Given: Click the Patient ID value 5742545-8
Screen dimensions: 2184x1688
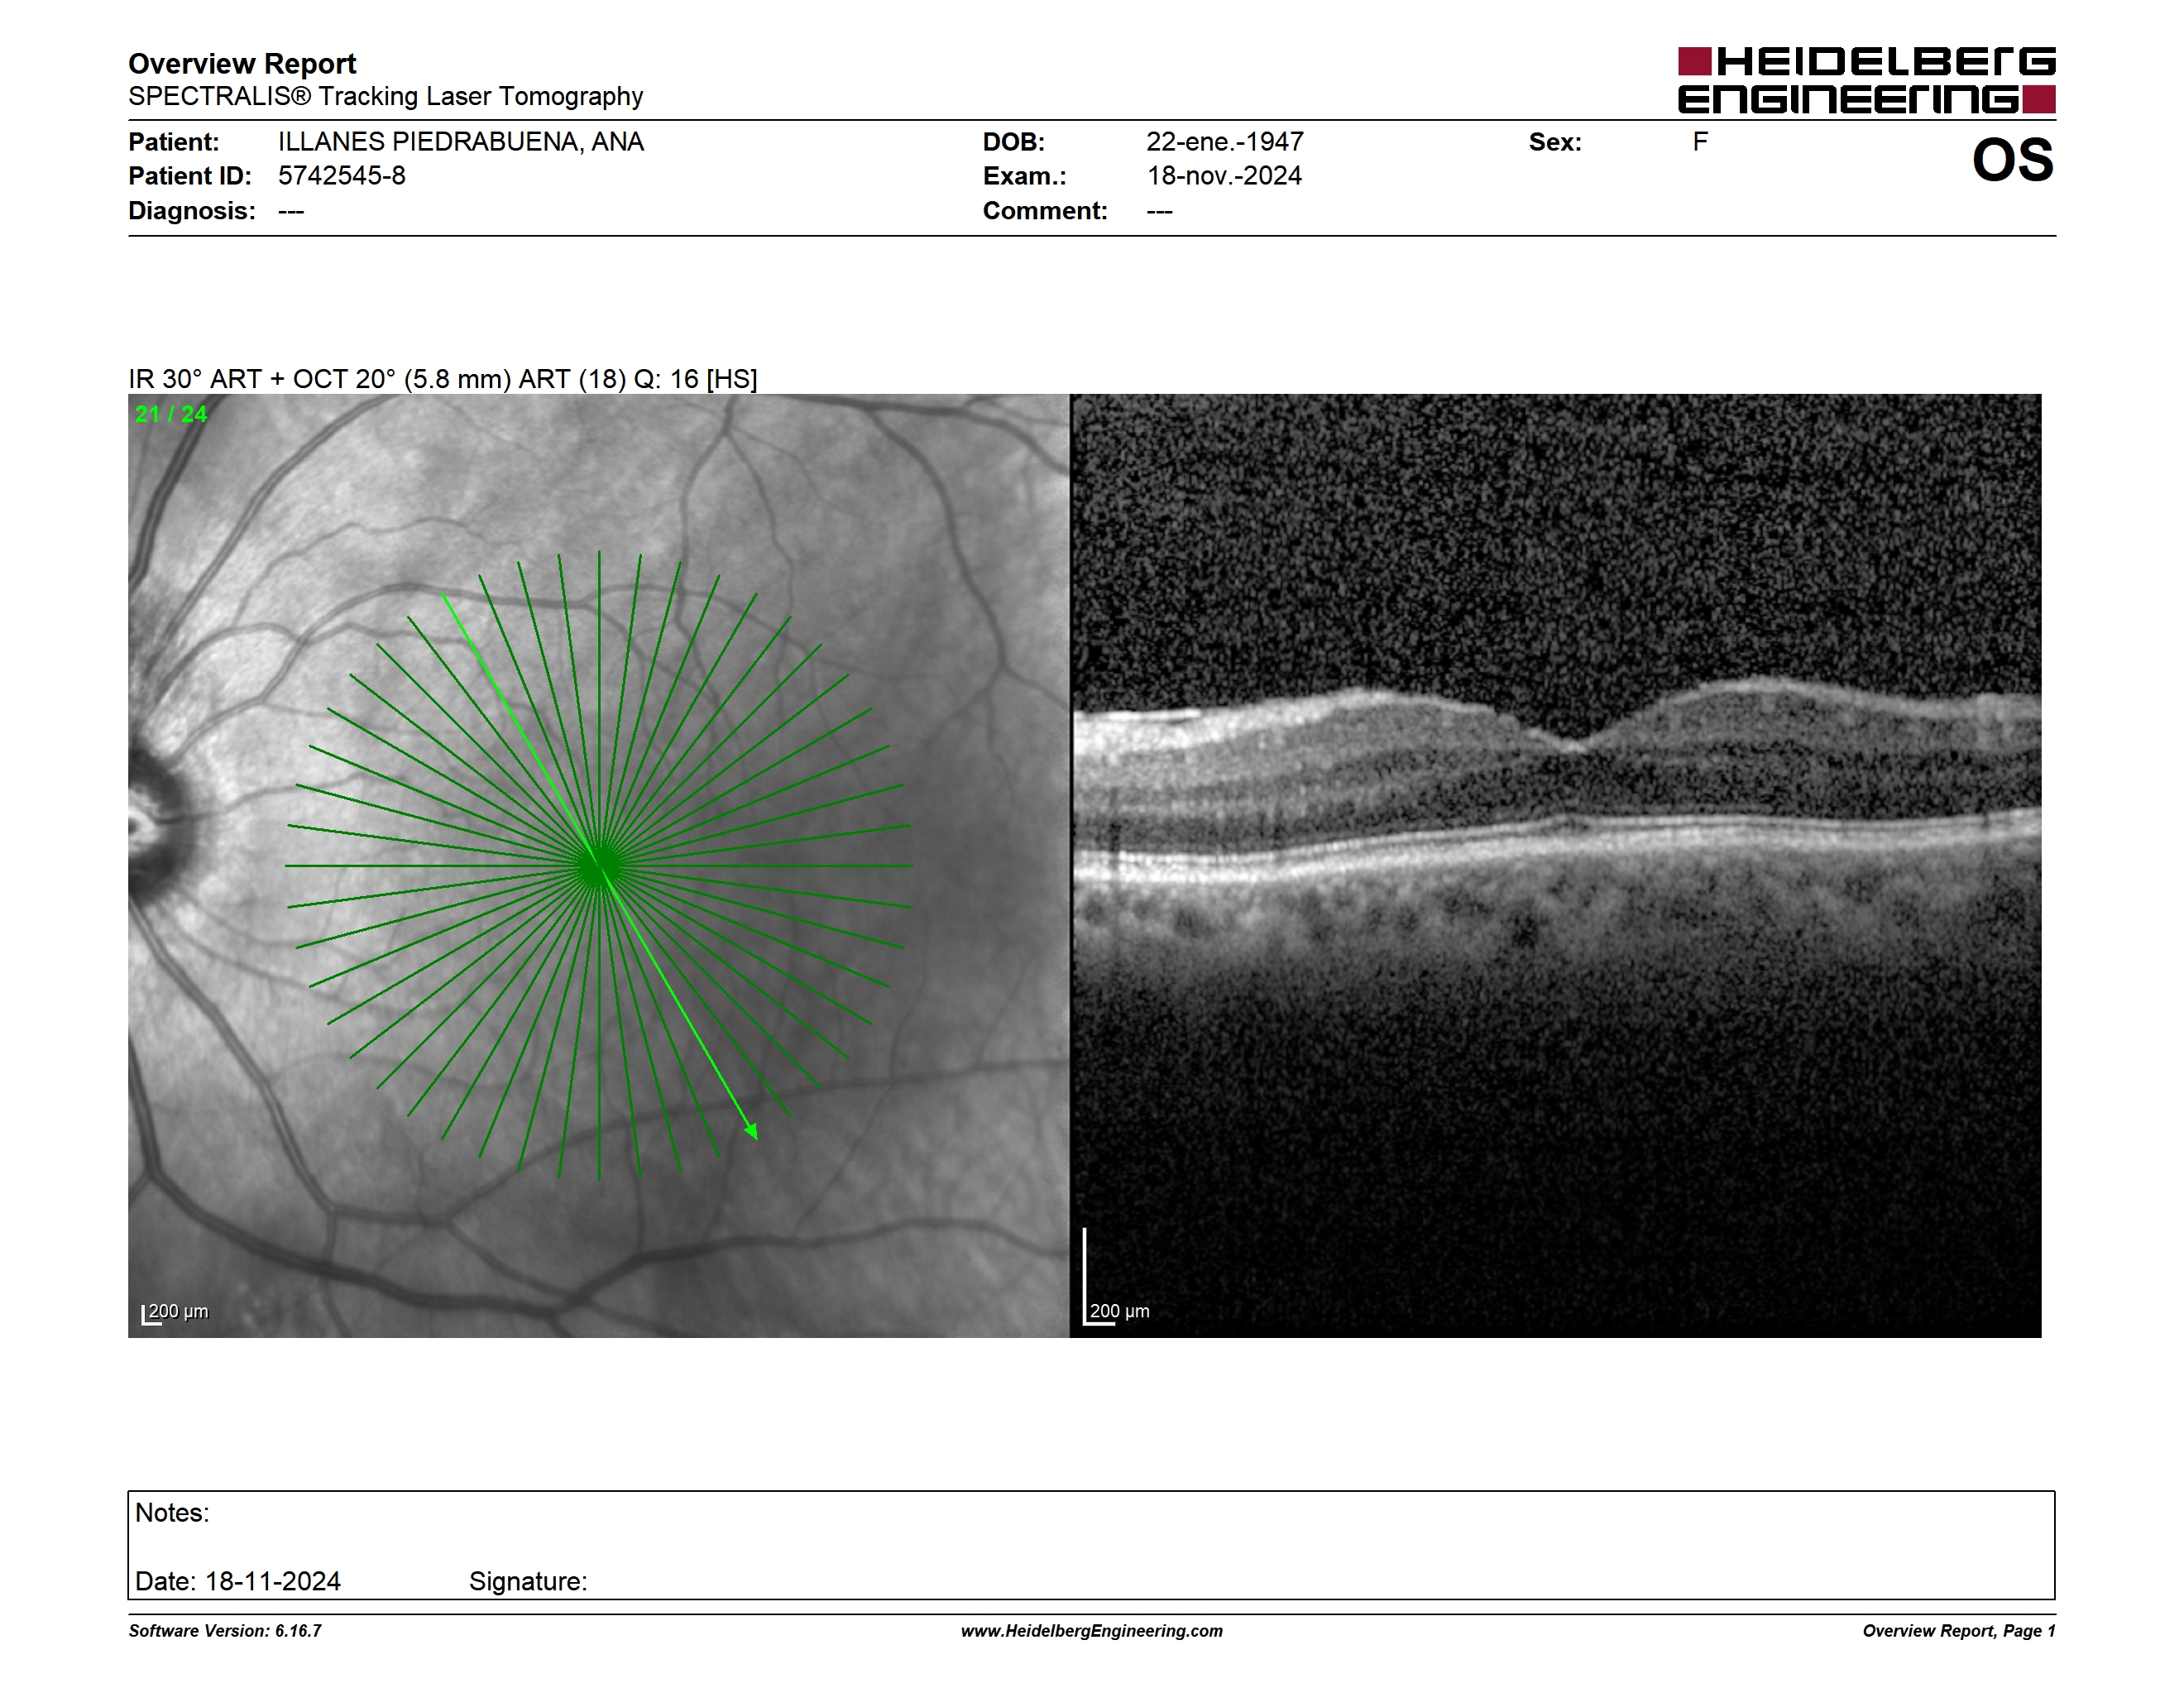Looking at the screenshot, I should click(x=342, y=176).
